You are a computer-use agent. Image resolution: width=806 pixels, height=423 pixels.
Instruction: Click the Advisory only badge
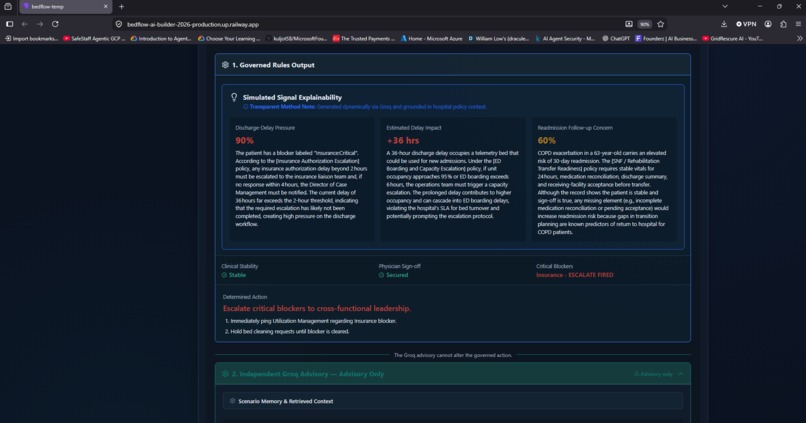(x=653, y=374)
